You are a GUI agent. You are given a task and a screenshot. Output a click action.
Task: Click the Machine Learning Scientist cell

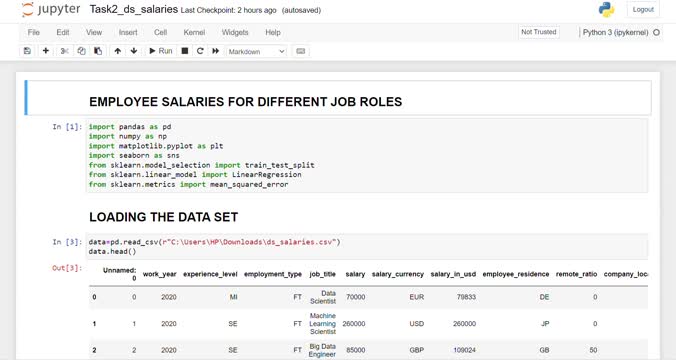pyautogui.click(x=322, y=324)
